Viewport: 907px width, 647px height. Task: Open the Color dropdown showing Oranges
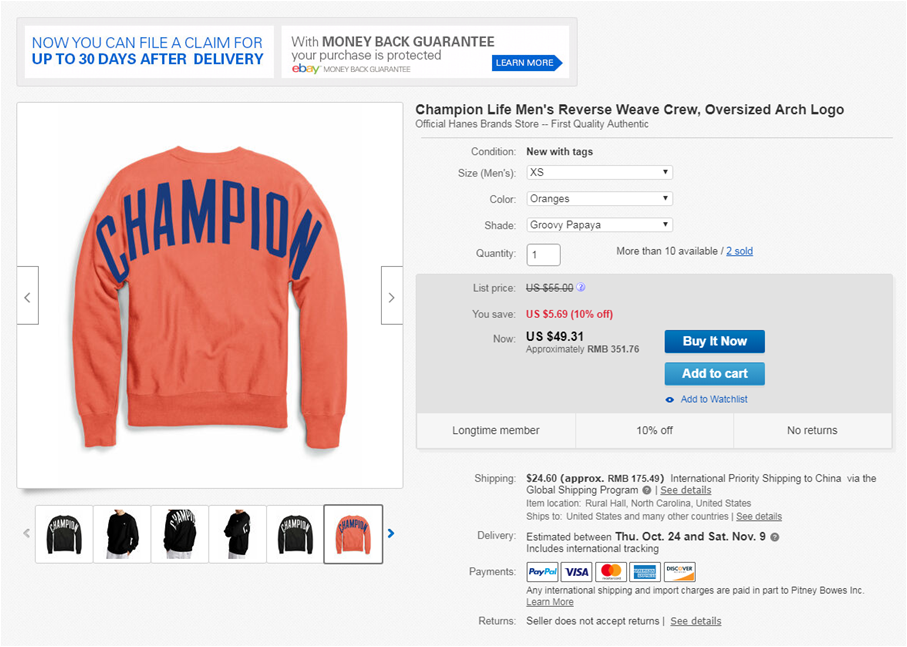coord(599,199)
